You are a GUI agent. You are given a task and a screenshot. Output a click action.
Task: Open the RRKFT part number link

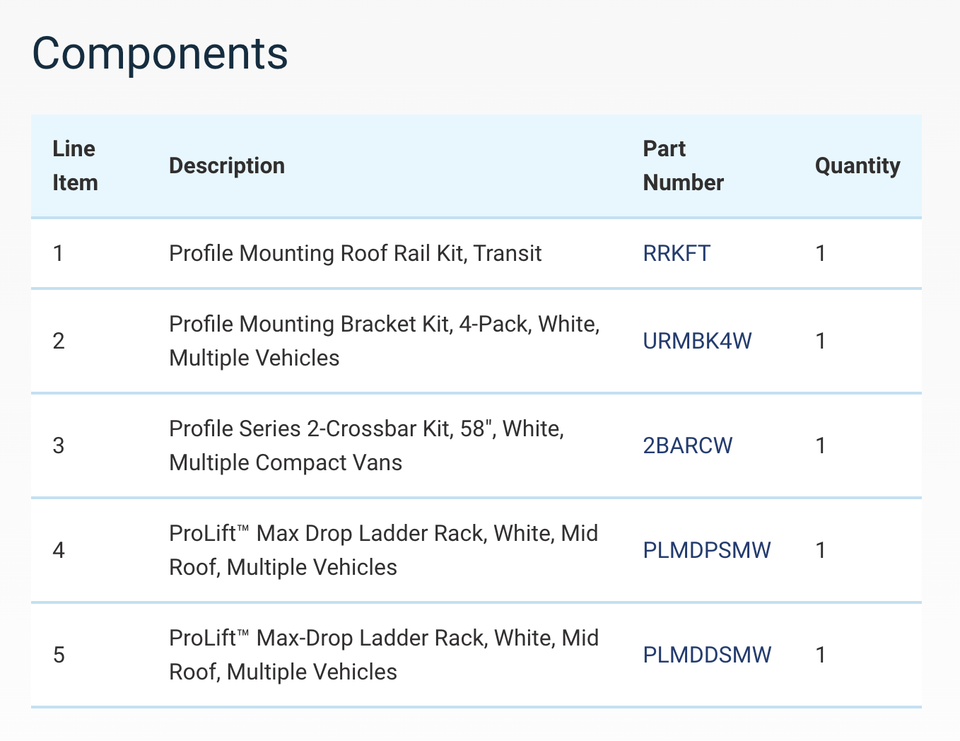coord(676,253)
